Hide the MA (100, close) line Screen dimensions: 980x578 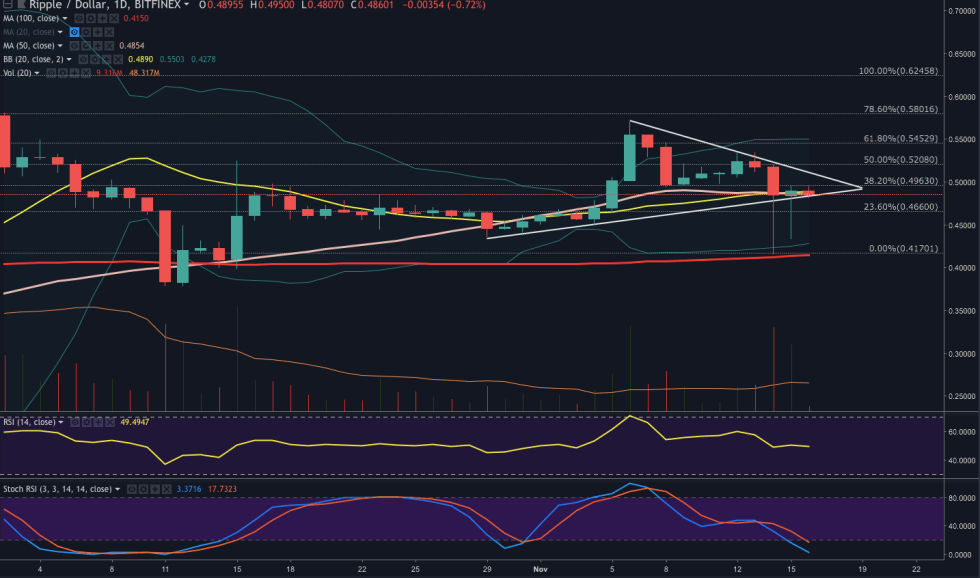[79, 19]
